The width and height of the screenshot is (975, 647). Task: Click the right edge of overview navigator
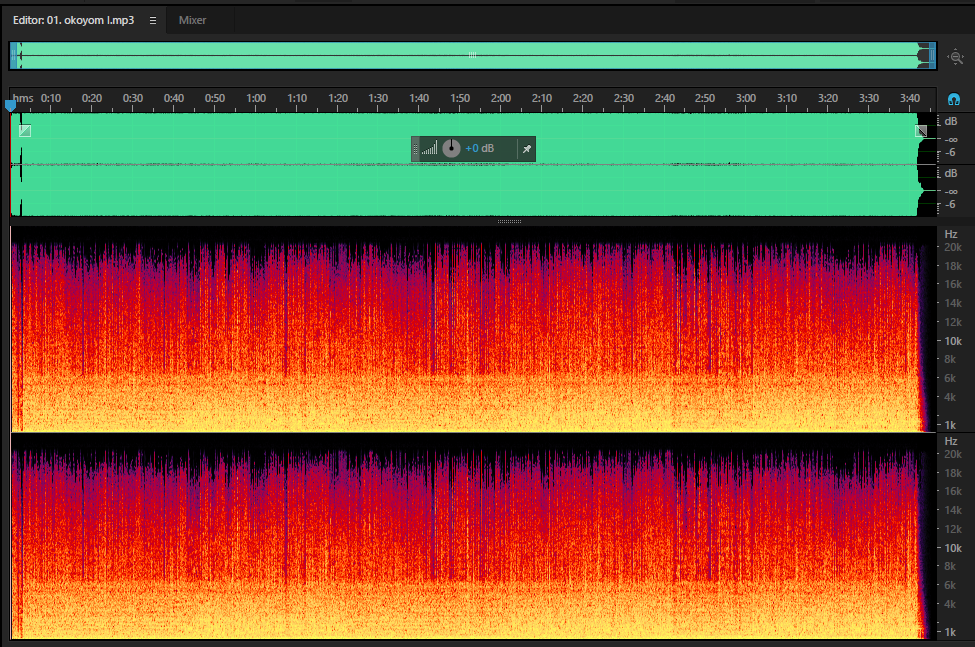933,56
